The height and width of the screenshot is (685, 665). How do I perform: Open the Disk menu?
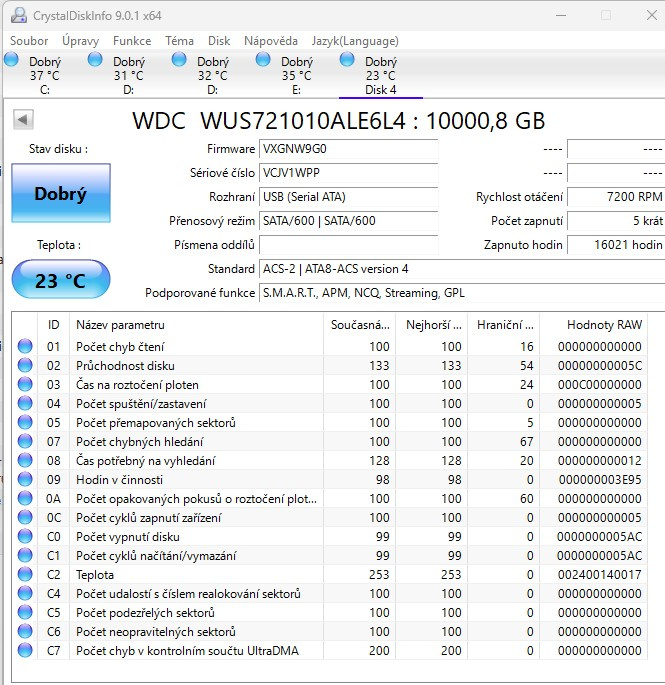219,41
